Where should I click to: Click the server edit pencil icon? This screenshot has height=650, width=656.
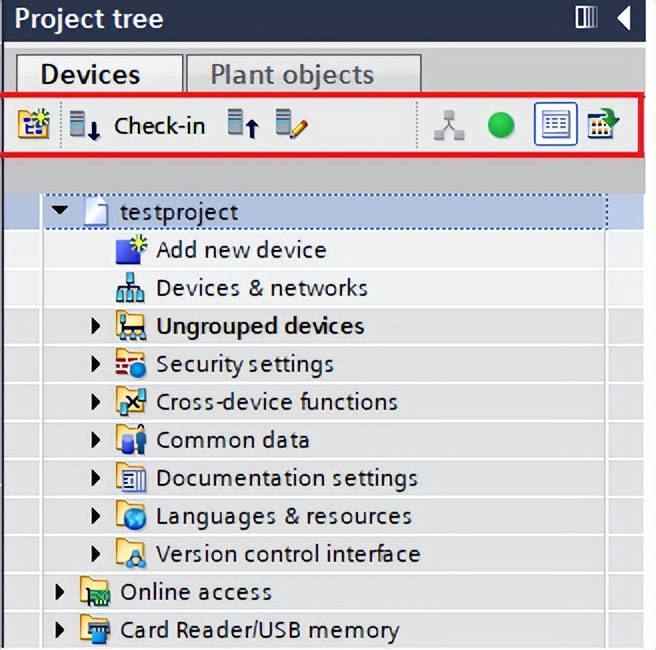291,126
